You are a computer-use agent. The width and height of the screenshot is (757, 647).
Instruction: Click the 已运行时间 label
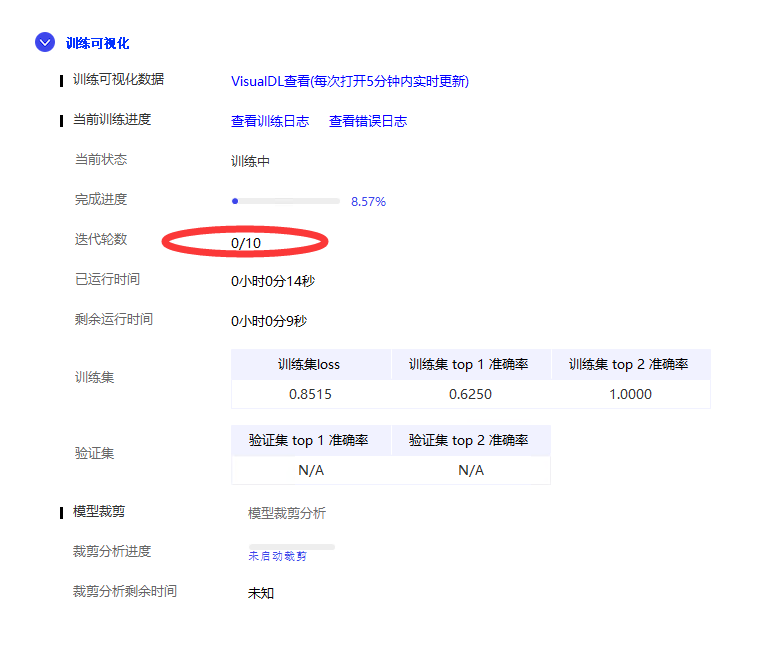(107, 279)
